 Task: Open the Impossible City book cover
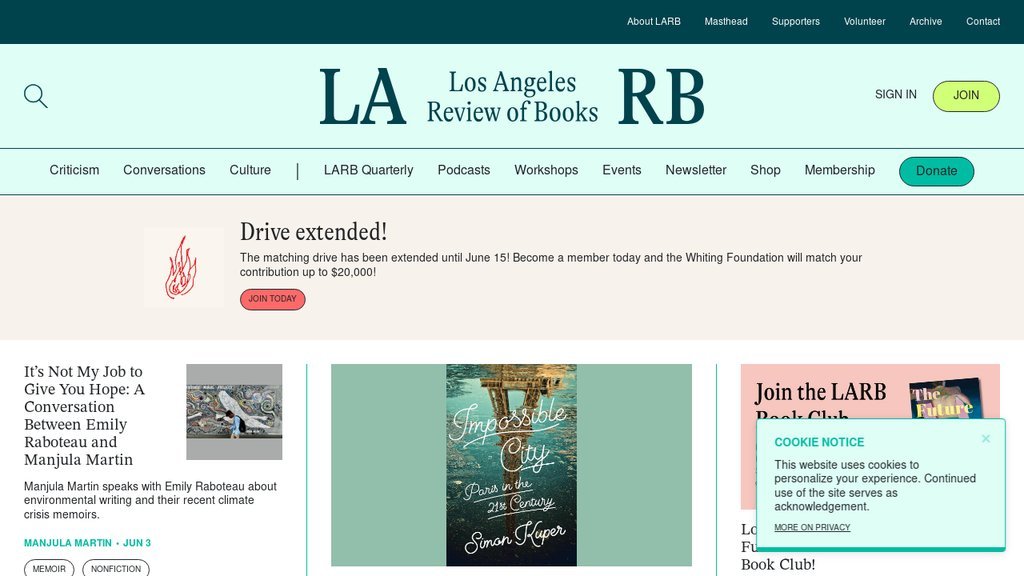pyautogui.click(x=511, y=465)
